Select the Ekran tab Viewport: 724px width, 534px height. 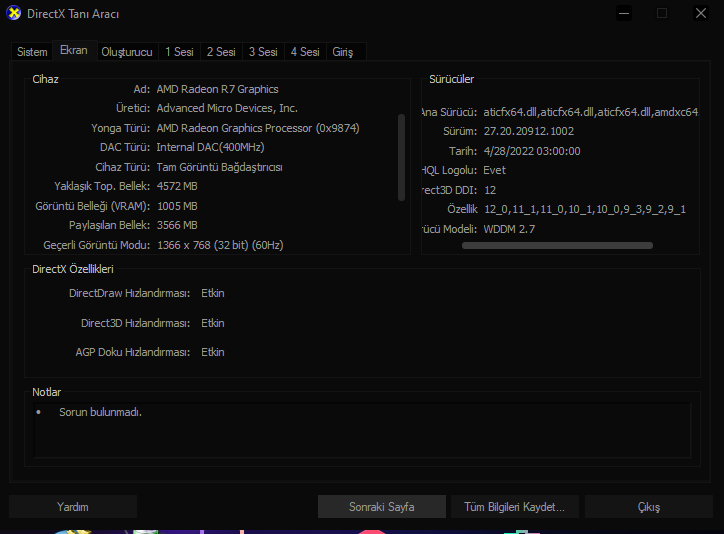click(x=74, y=50)
